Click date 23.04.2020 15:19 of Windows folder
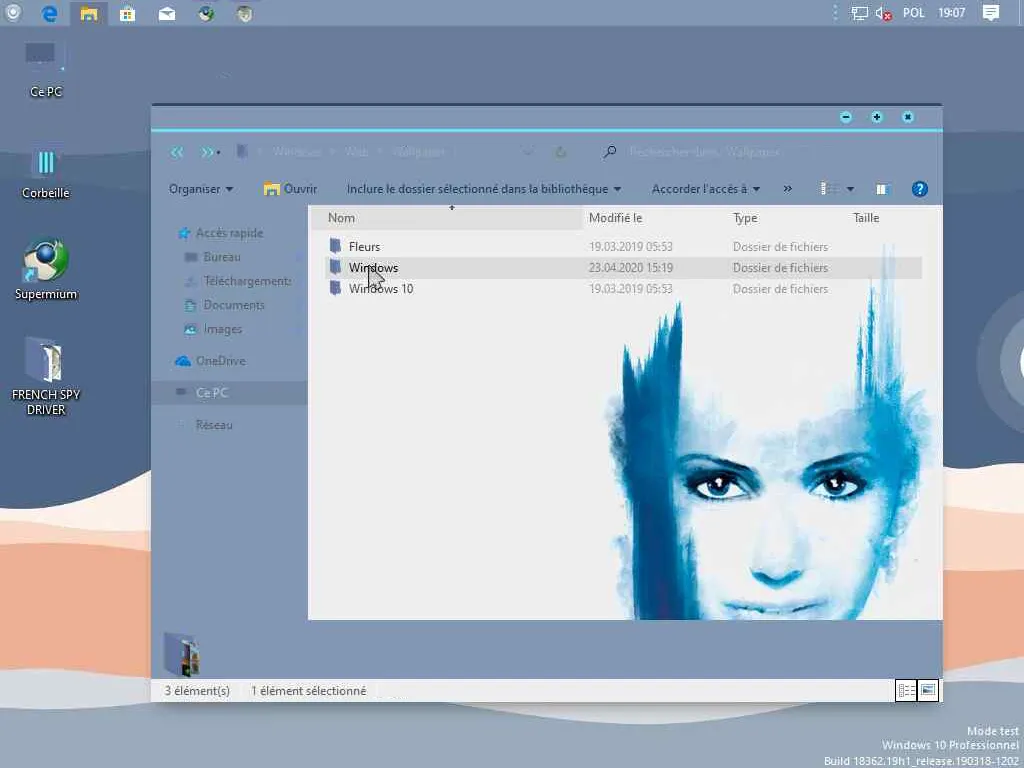 coord(631,268)
